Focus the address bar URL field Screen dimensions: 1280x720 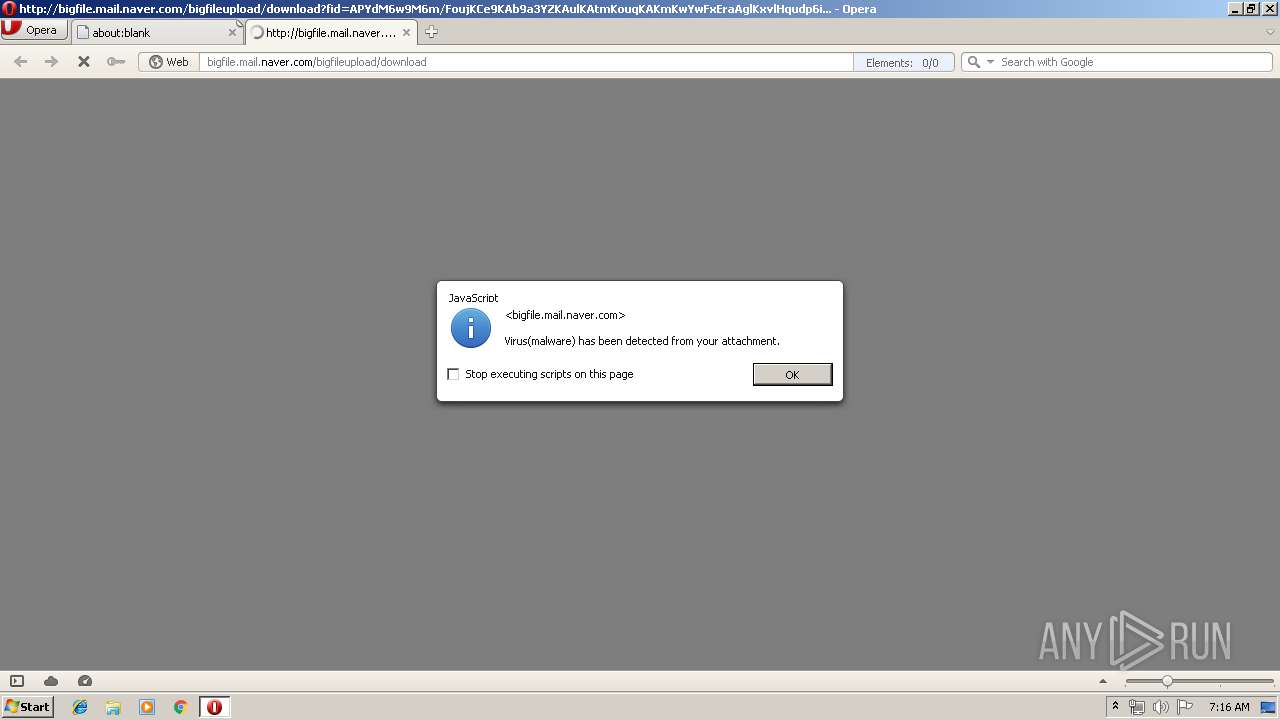[527, 62]
